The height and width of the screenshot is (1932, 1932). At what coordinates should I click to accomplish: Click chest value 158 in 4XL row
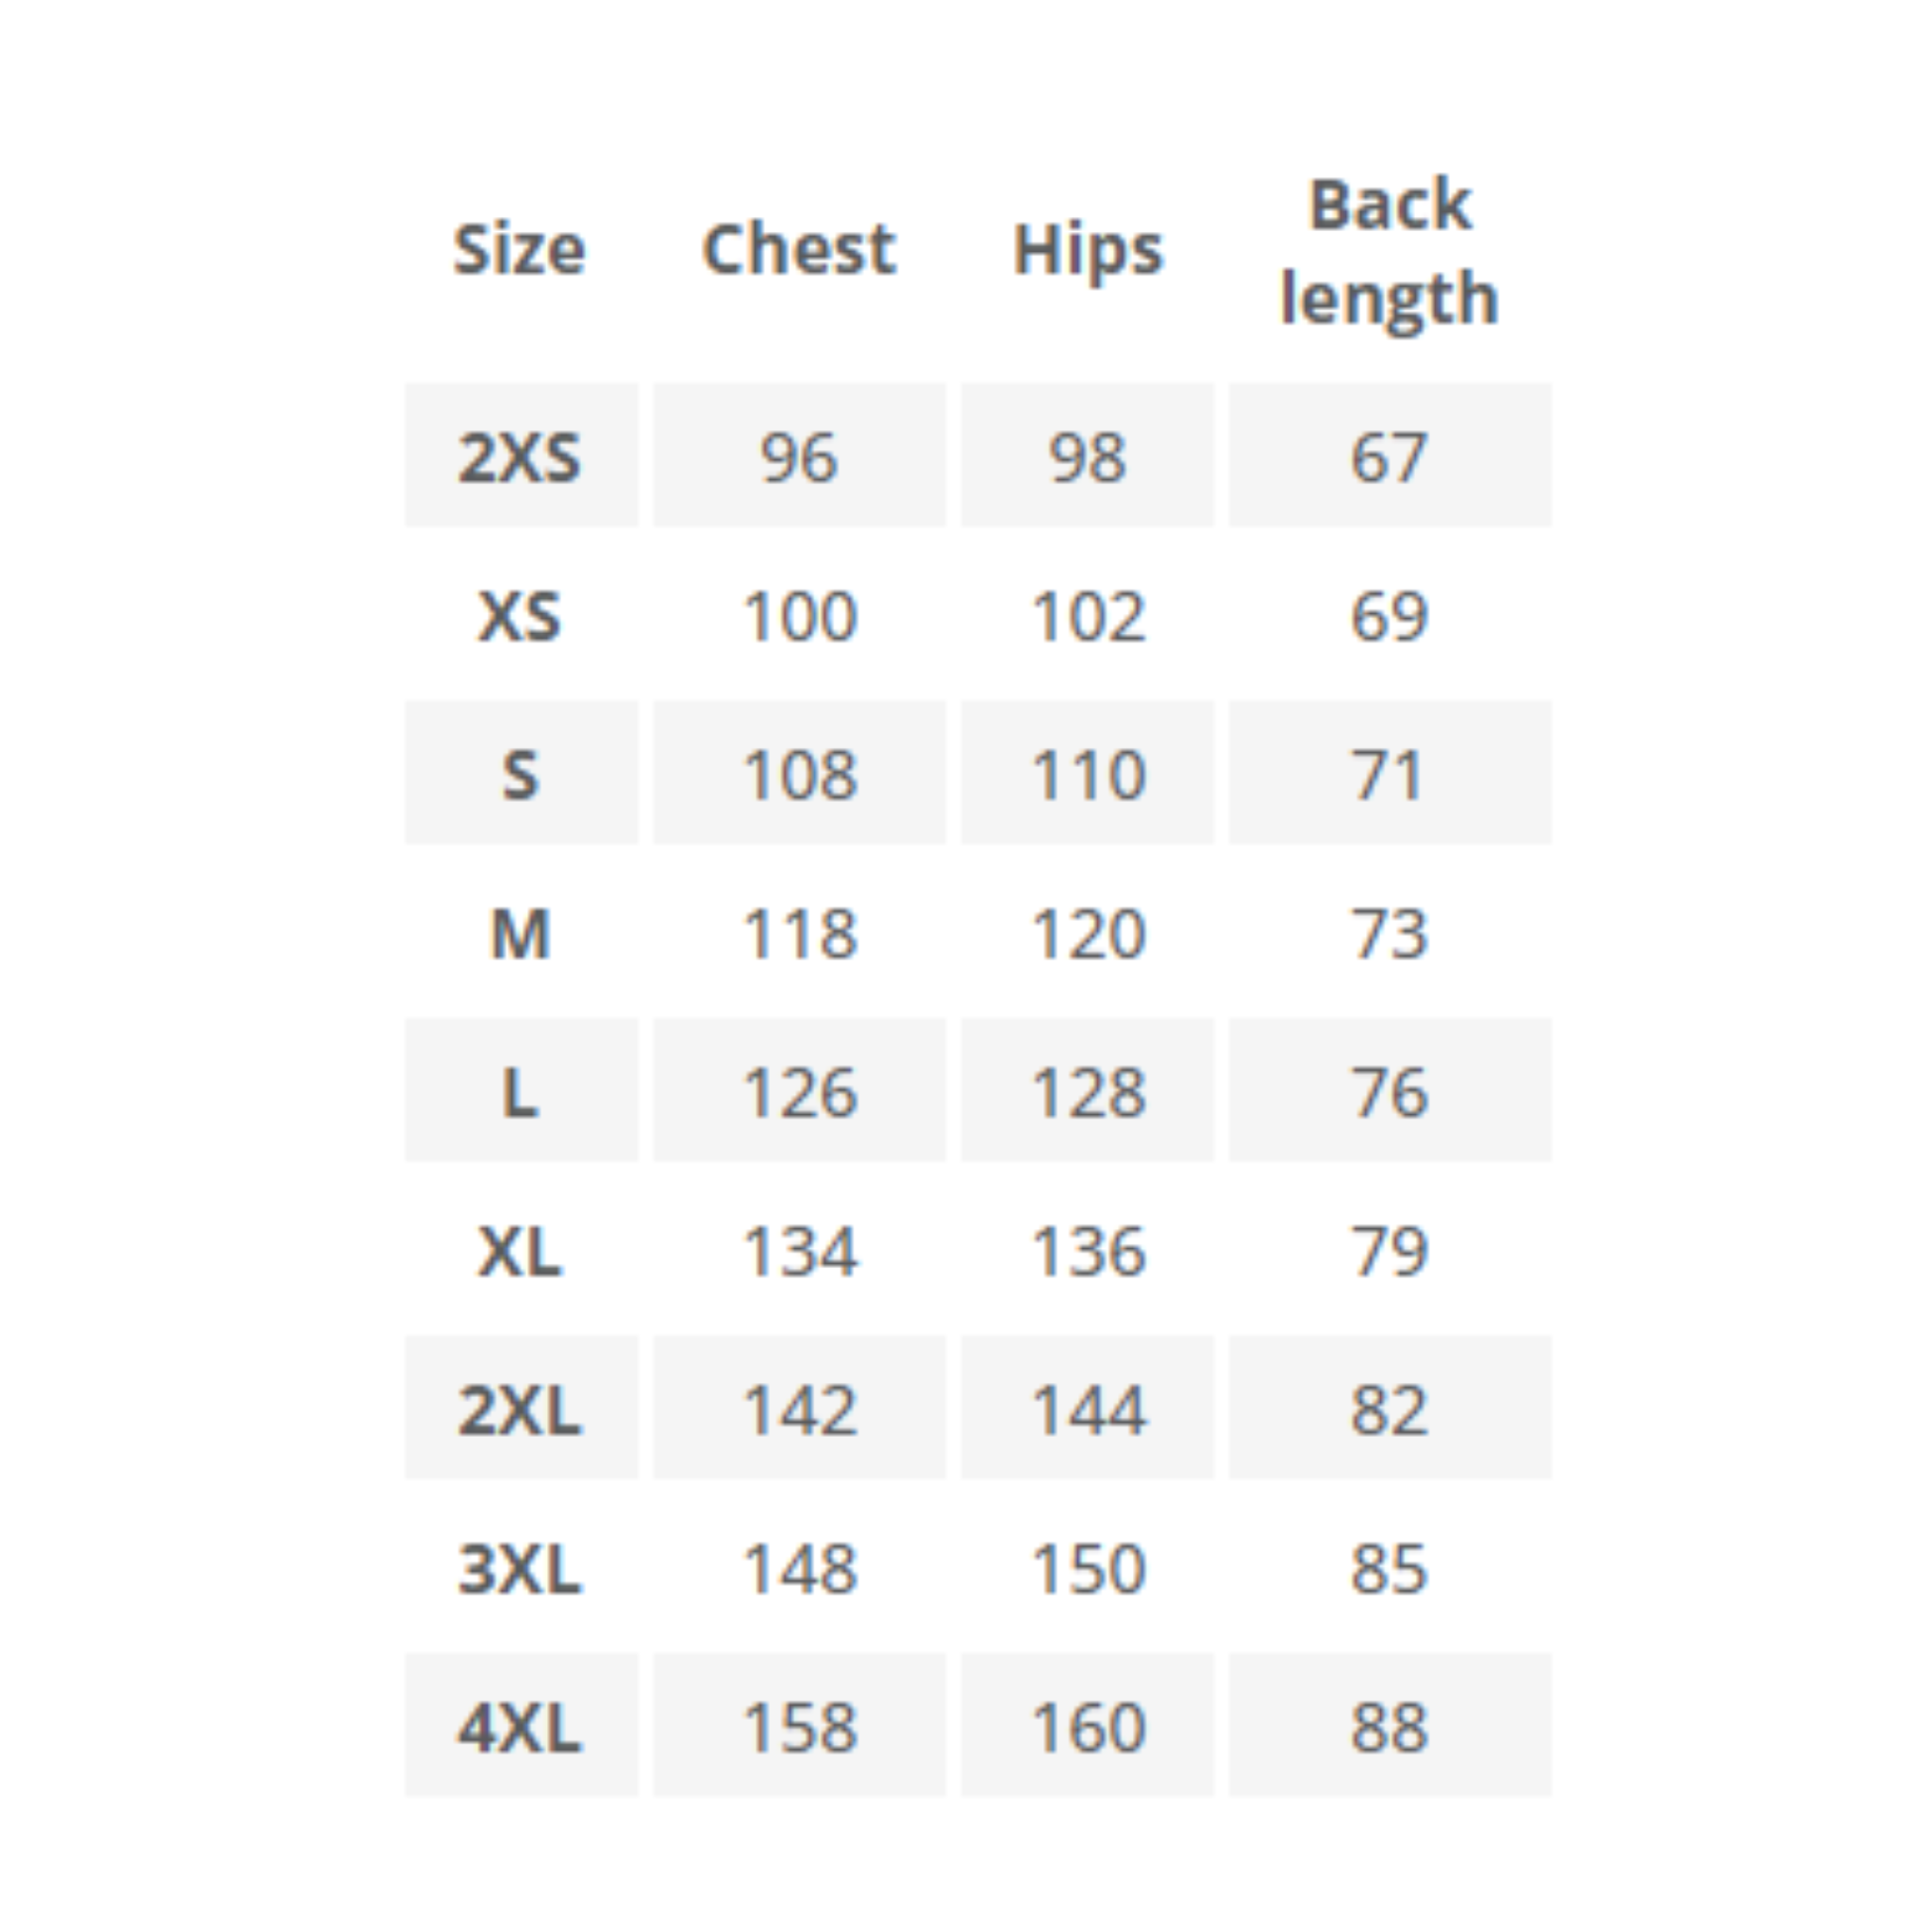pyautogui.click(x=799, y=1727)
